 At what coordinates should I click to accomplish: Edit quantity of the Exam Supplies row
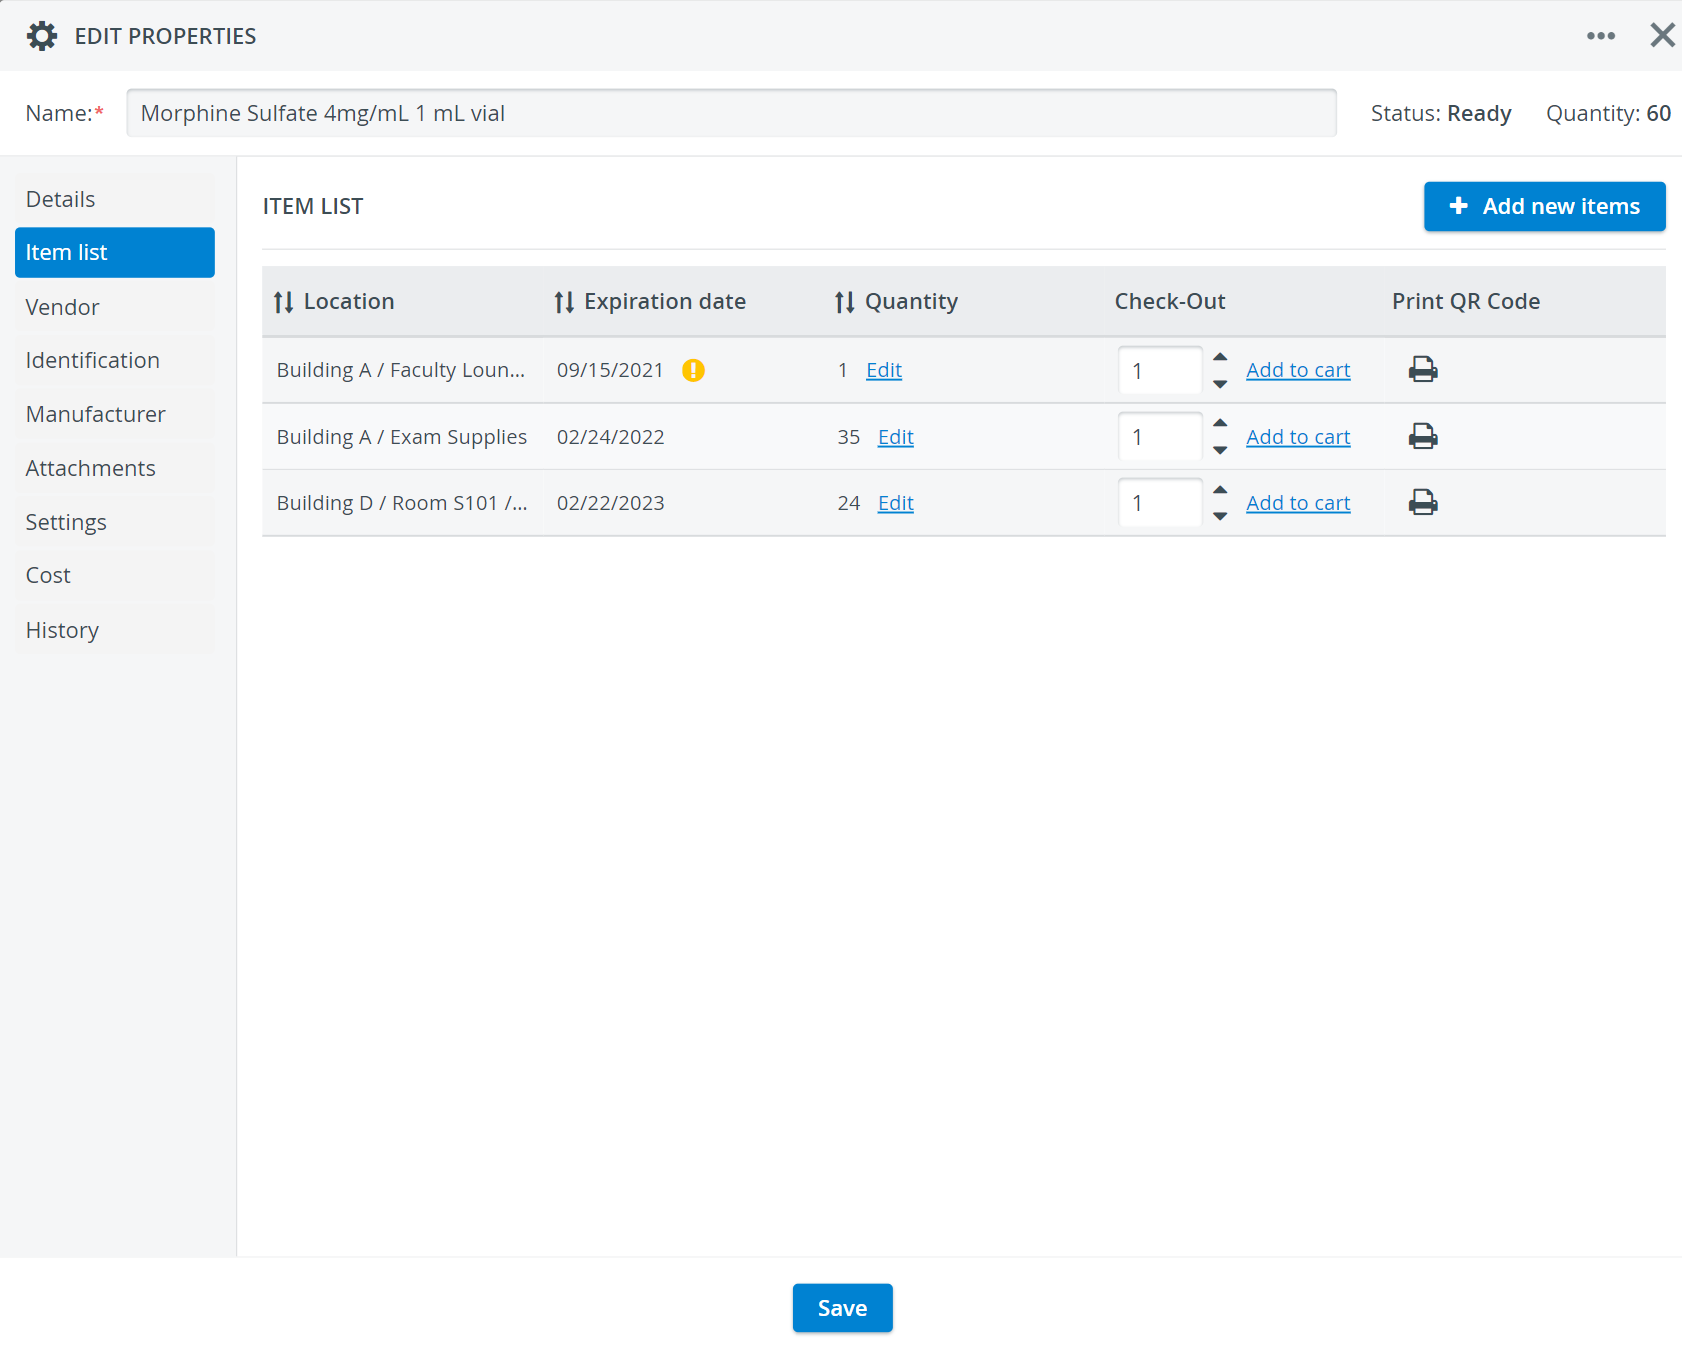895,437
